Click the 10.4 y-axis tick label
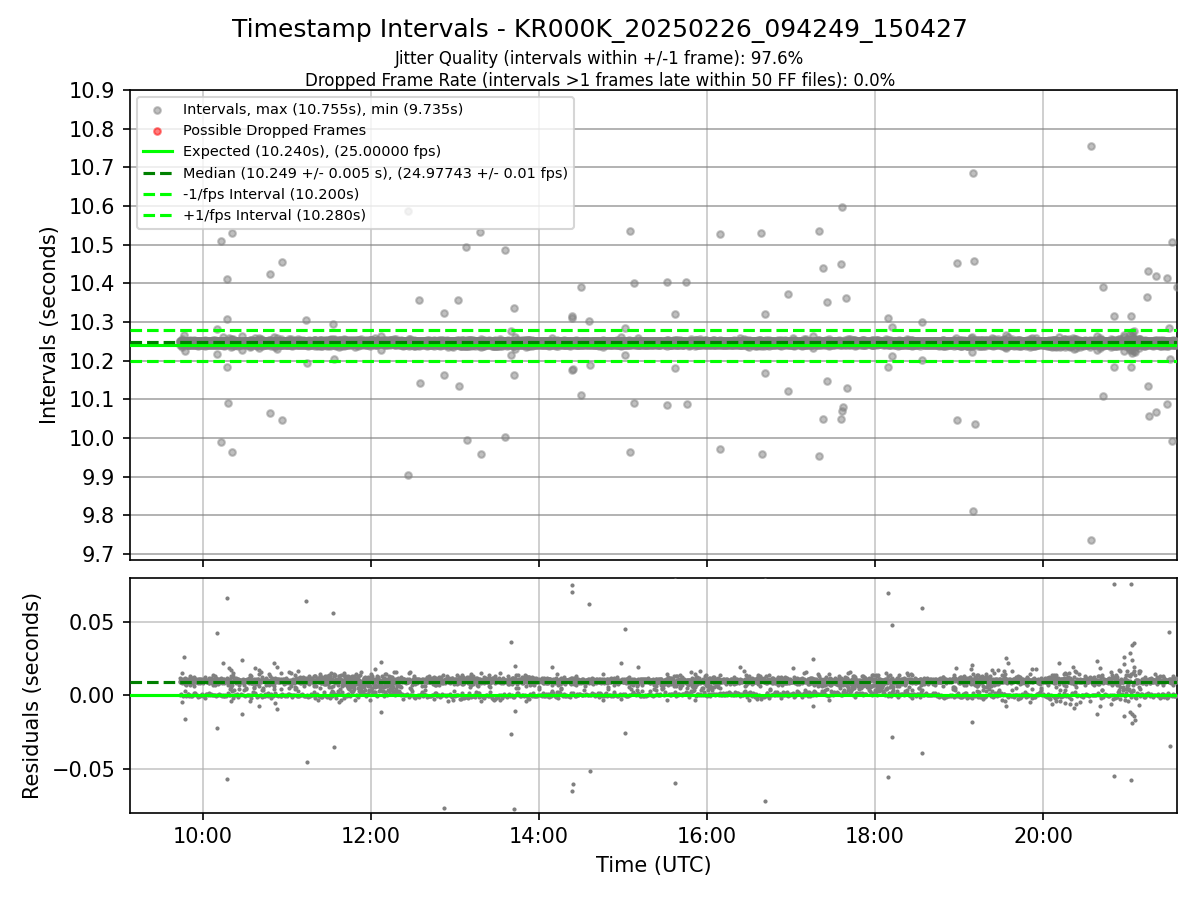This screenshot has width=1200, height=900. coord(94,284)
